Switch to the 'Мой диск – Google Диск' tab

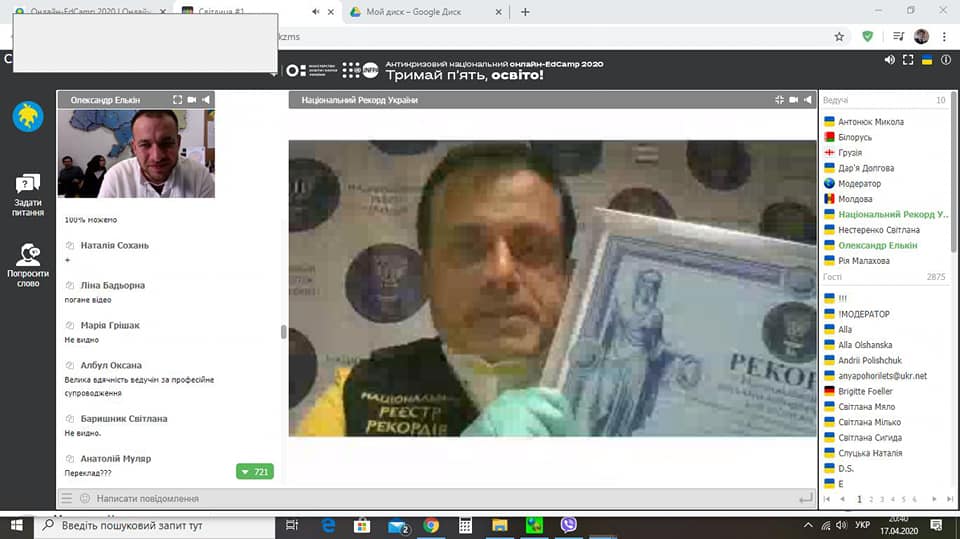(420, 12)
